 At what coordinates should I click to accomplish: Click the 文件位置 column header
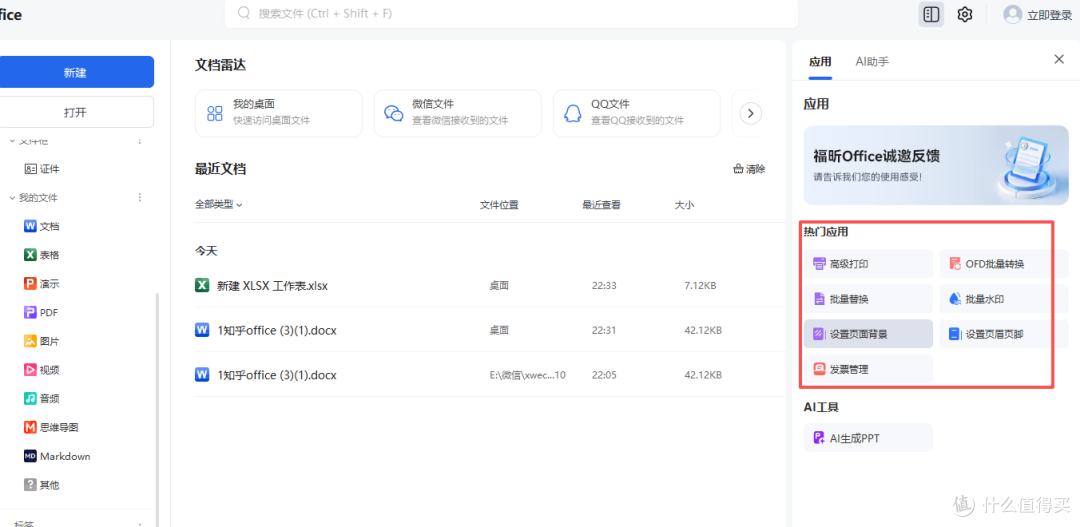pos(499,205)
